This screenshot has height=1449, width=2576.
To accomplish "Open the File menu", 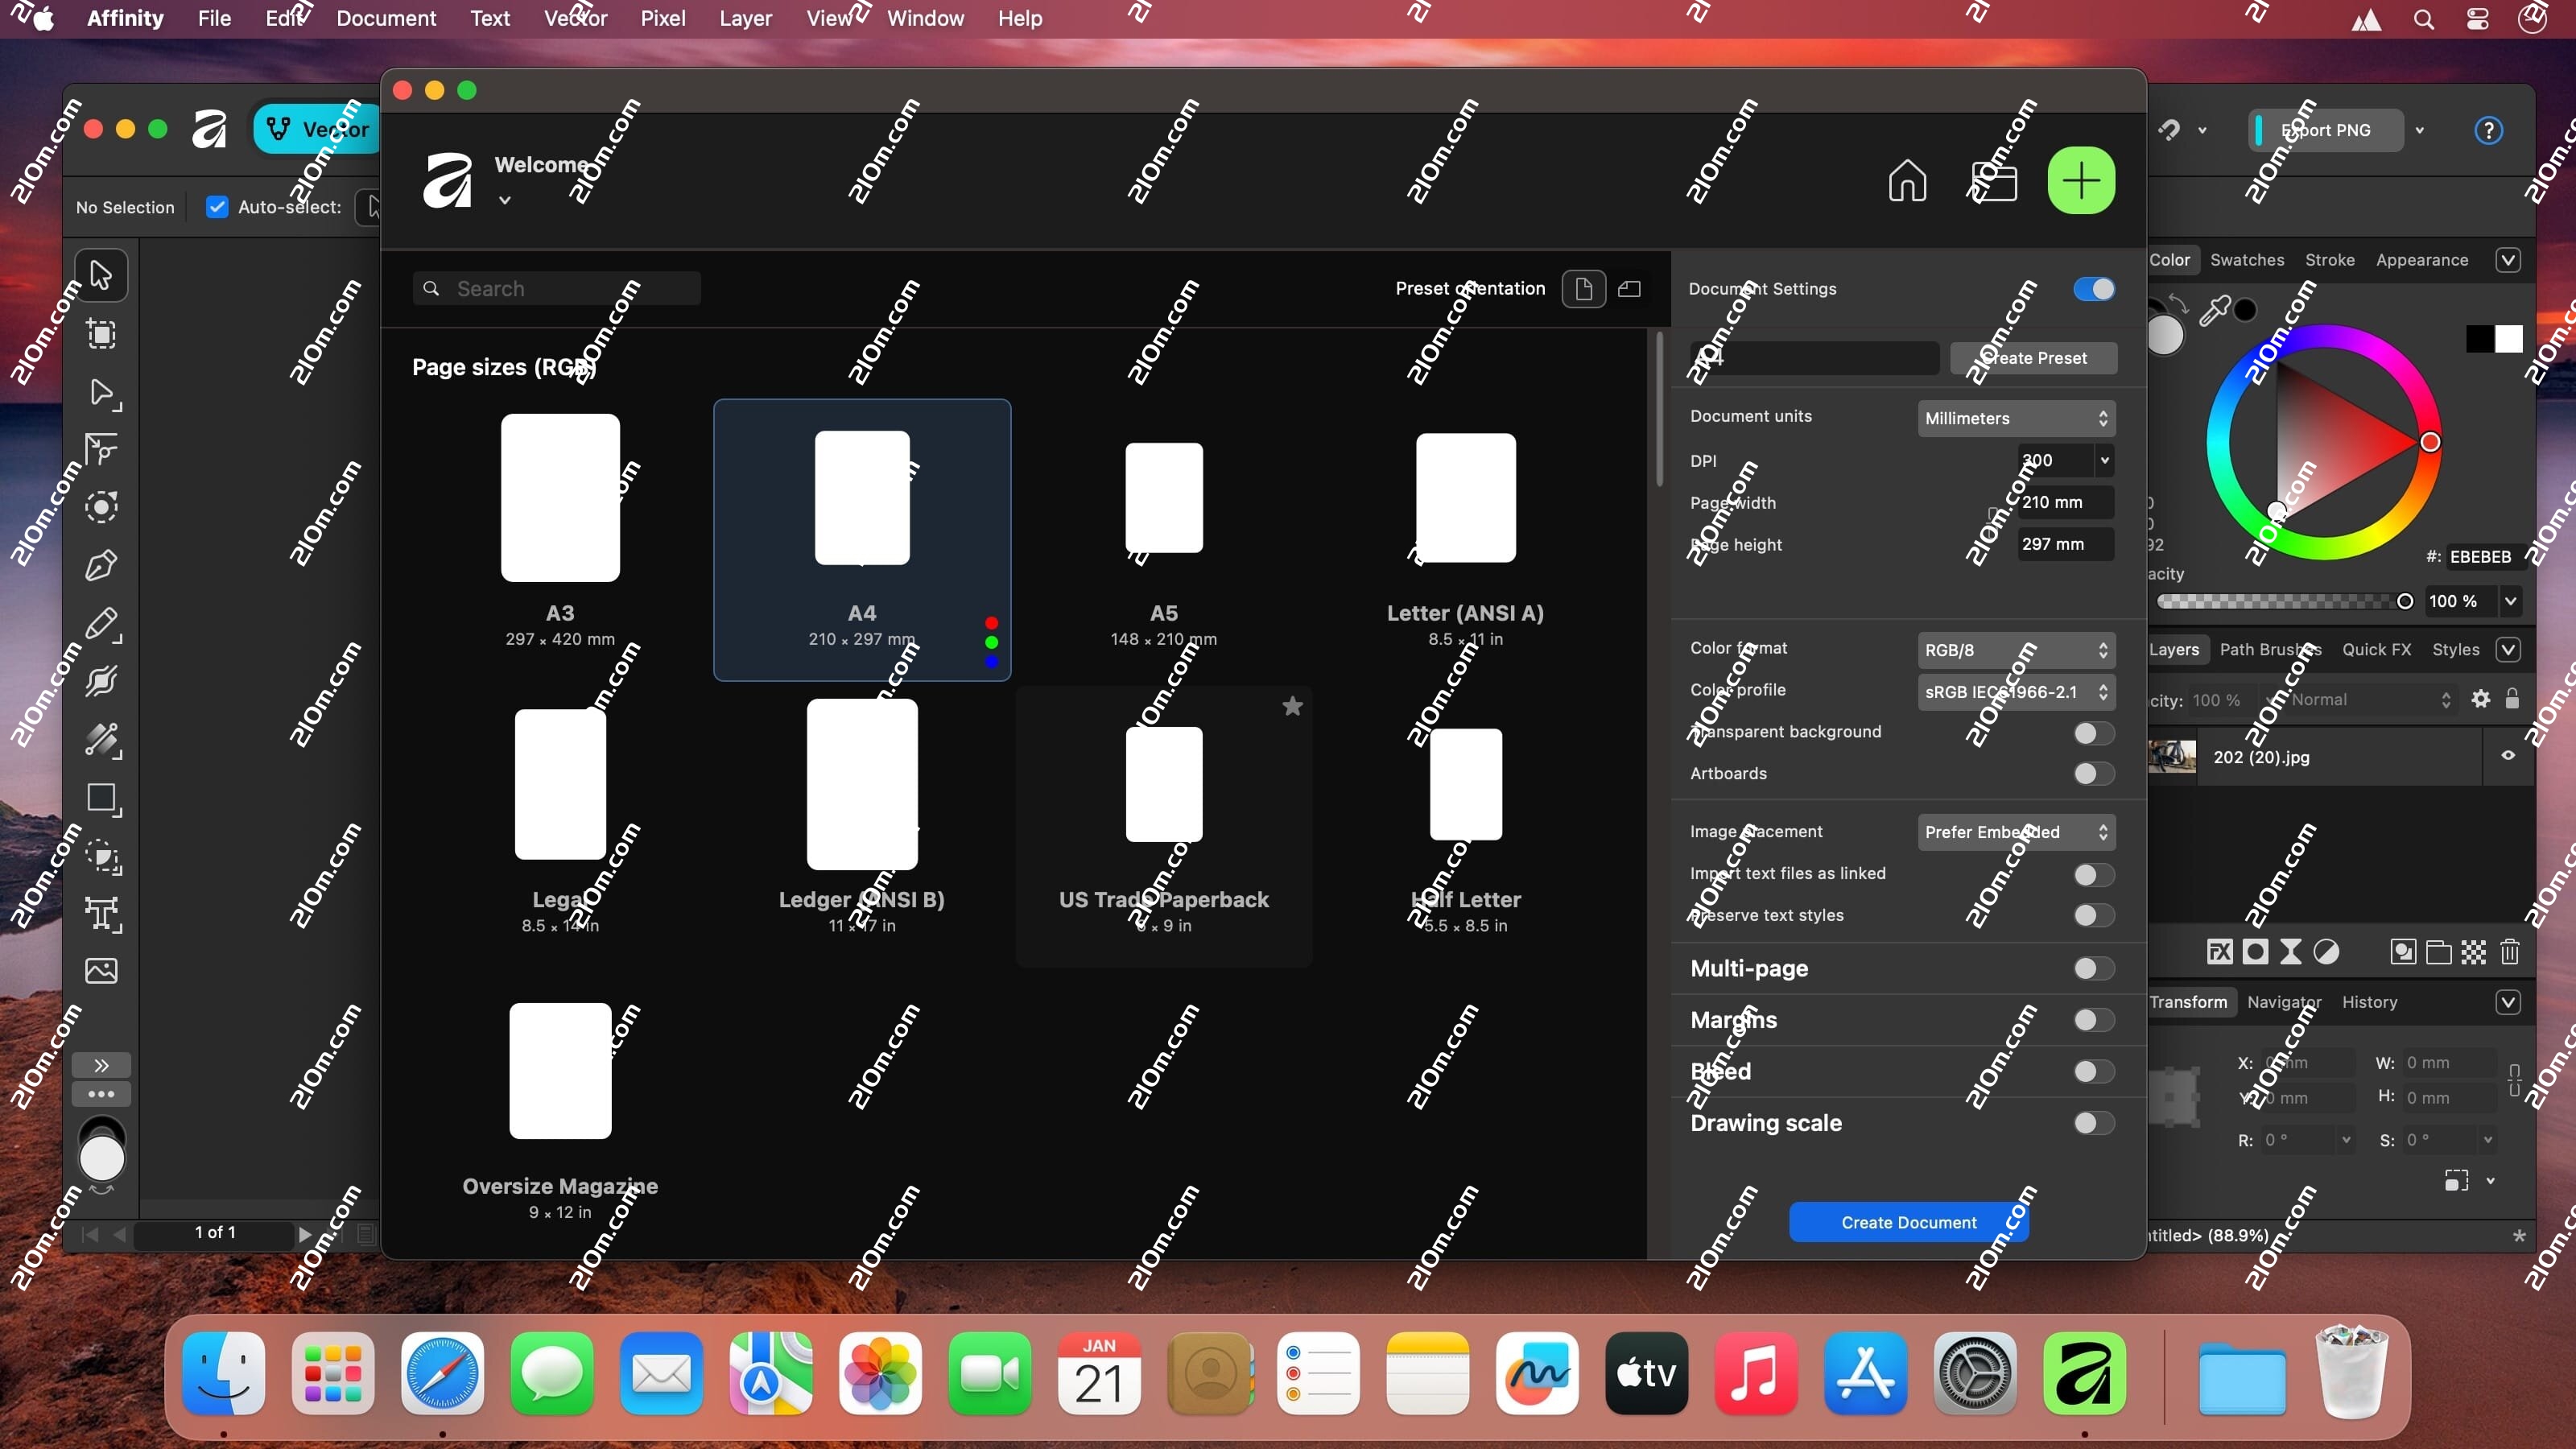I will click(x=214, y=18).
